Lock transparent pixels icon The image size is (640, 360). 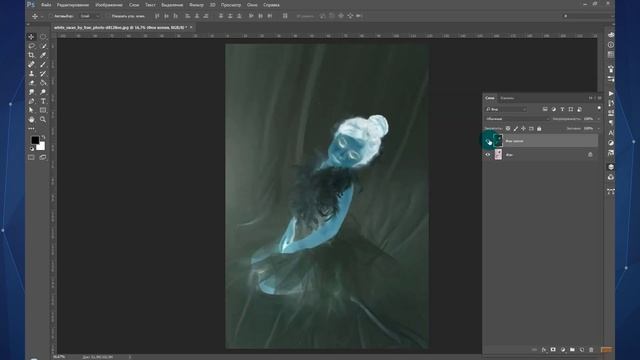click(x=508, y=128)
